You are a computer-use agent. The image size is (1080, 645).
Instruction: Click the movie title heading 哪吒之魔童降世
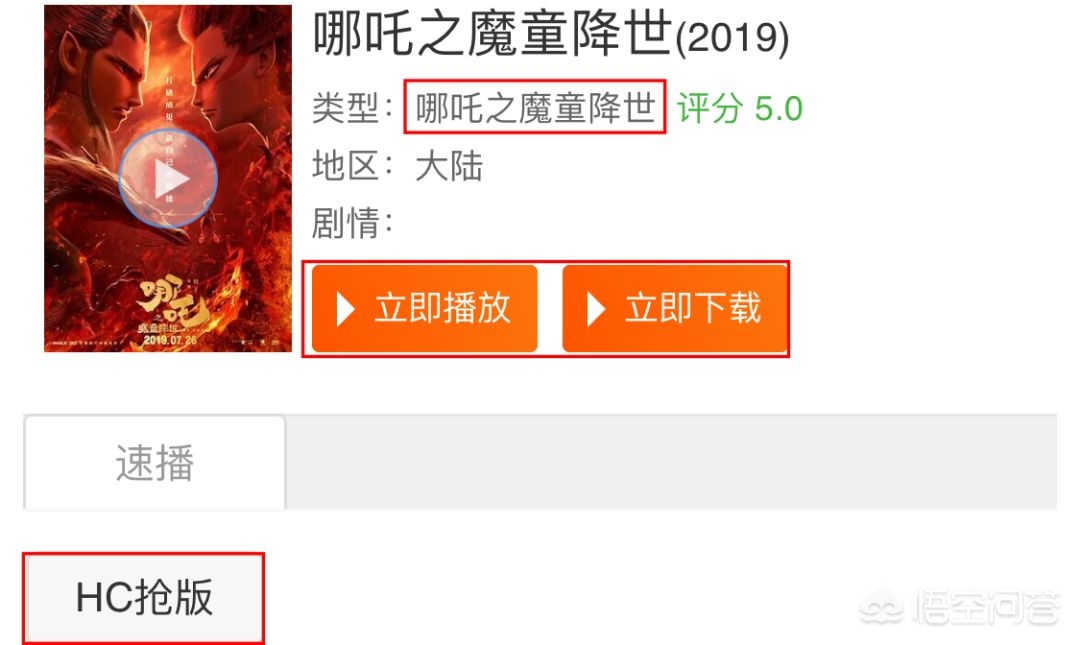click(x=492, y=34)
